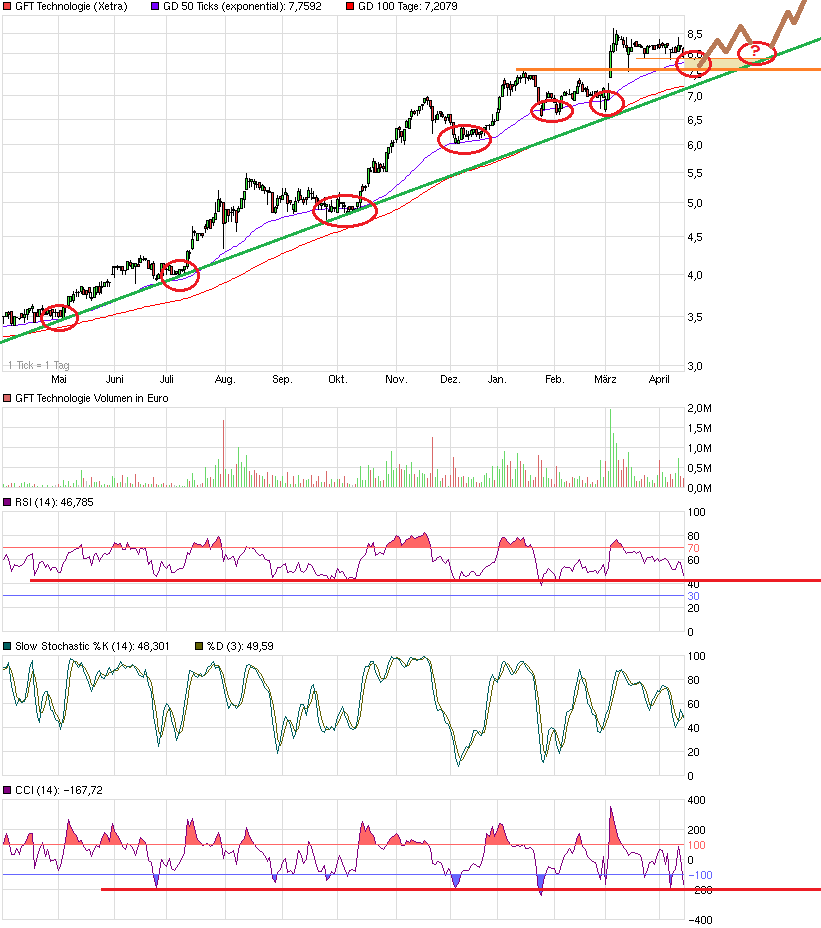
Task: Click the 4,5 price axis value
Action: coord(695,237)
